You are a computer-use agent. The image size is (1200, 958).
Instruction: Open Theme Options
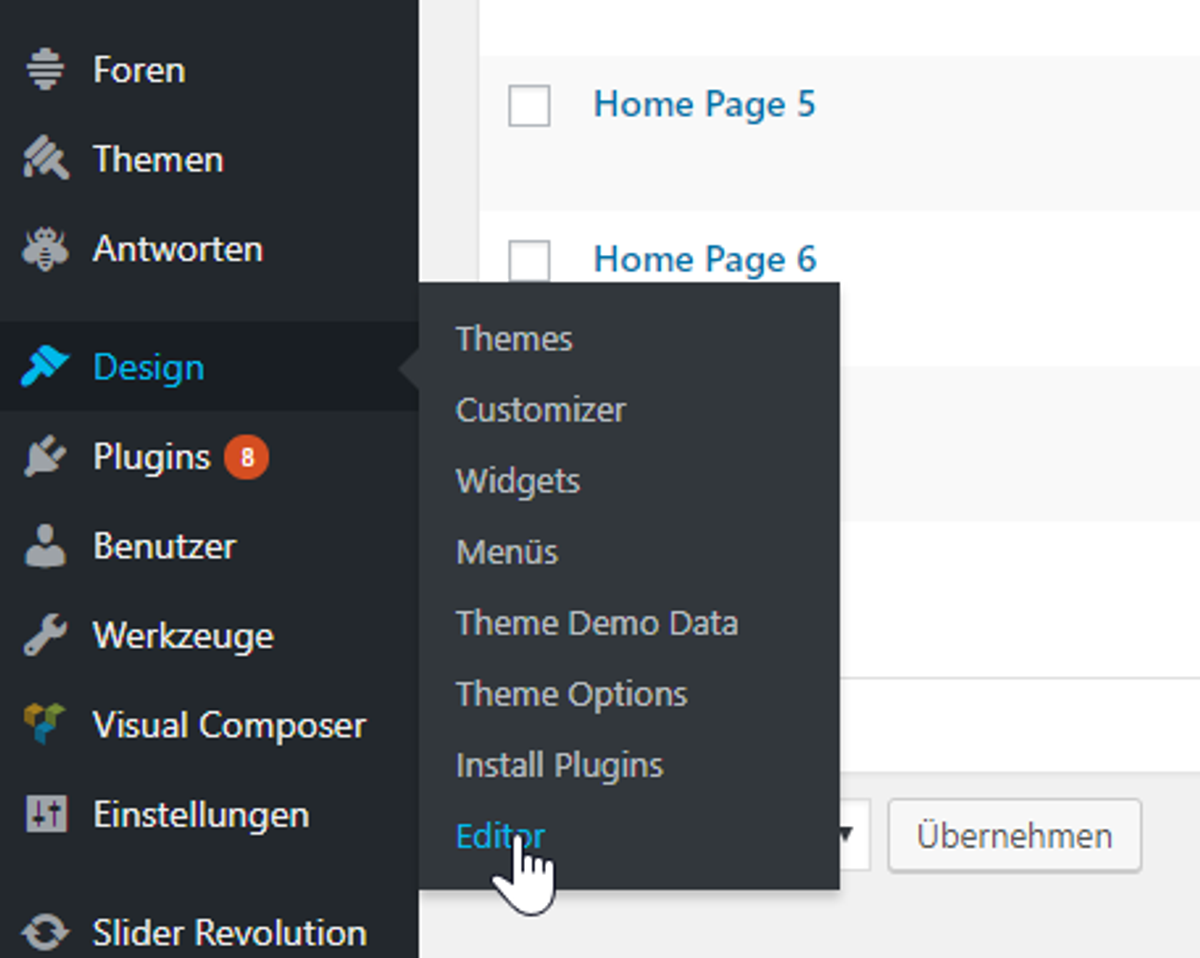tap(572, 694)
